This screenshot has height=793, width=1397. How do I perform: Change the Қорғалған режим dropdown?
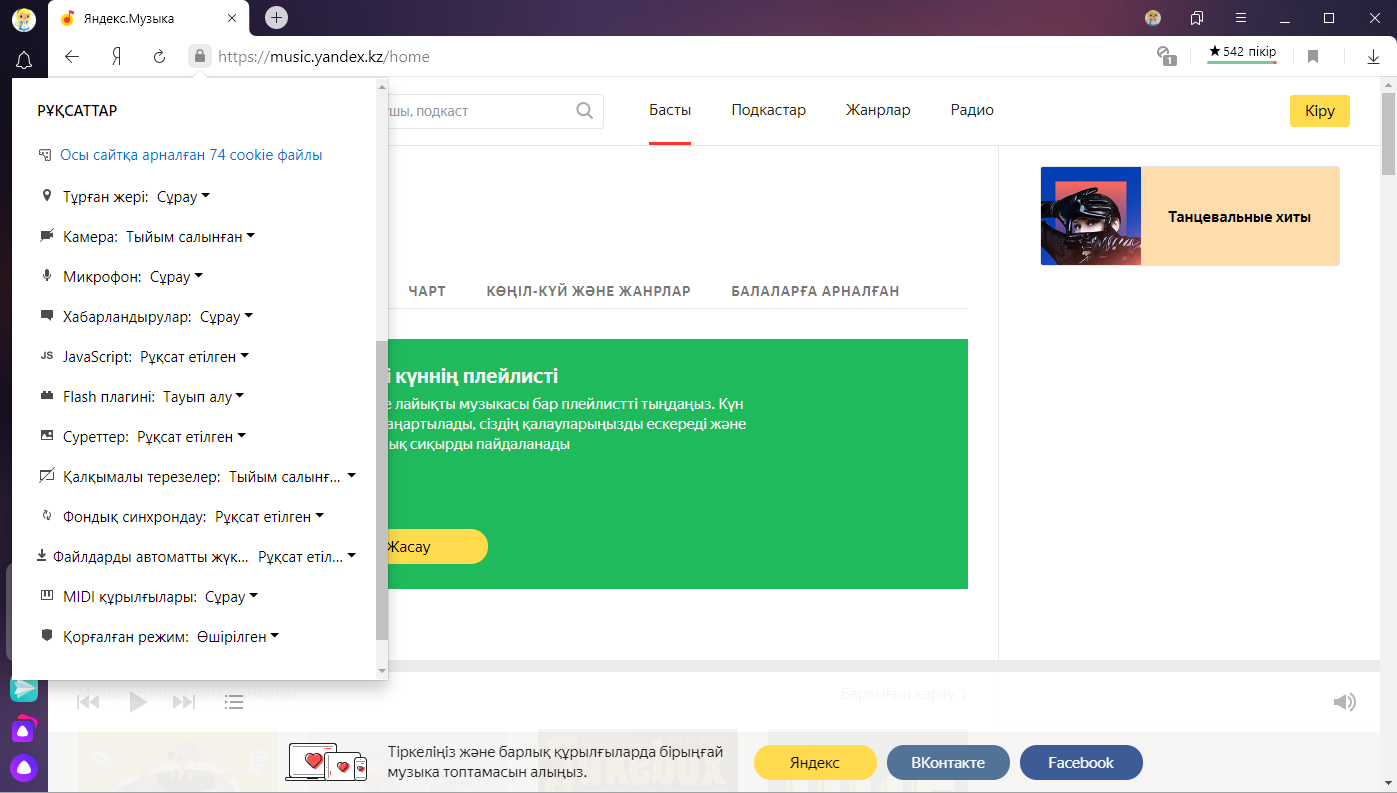[238, 637]
